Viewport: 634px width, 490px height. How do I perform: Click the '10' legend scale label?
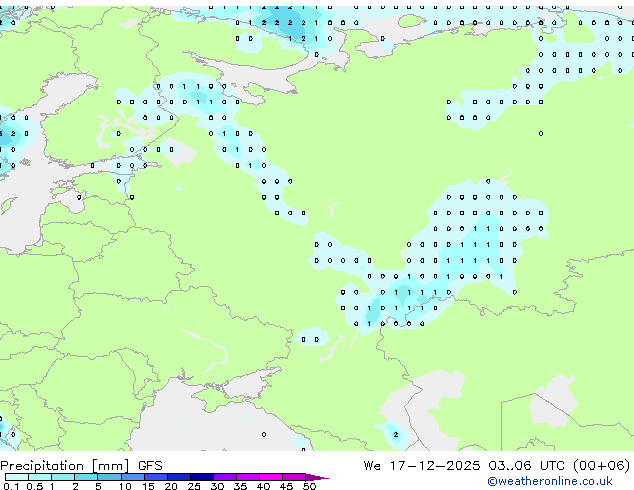(125, 486)
